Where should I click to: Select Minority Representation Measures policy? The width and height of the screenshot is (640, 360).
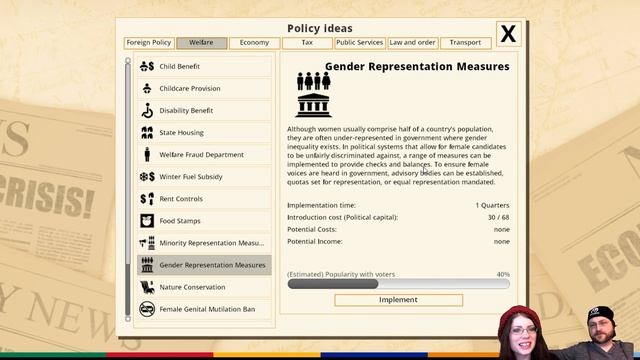point(204,243)
